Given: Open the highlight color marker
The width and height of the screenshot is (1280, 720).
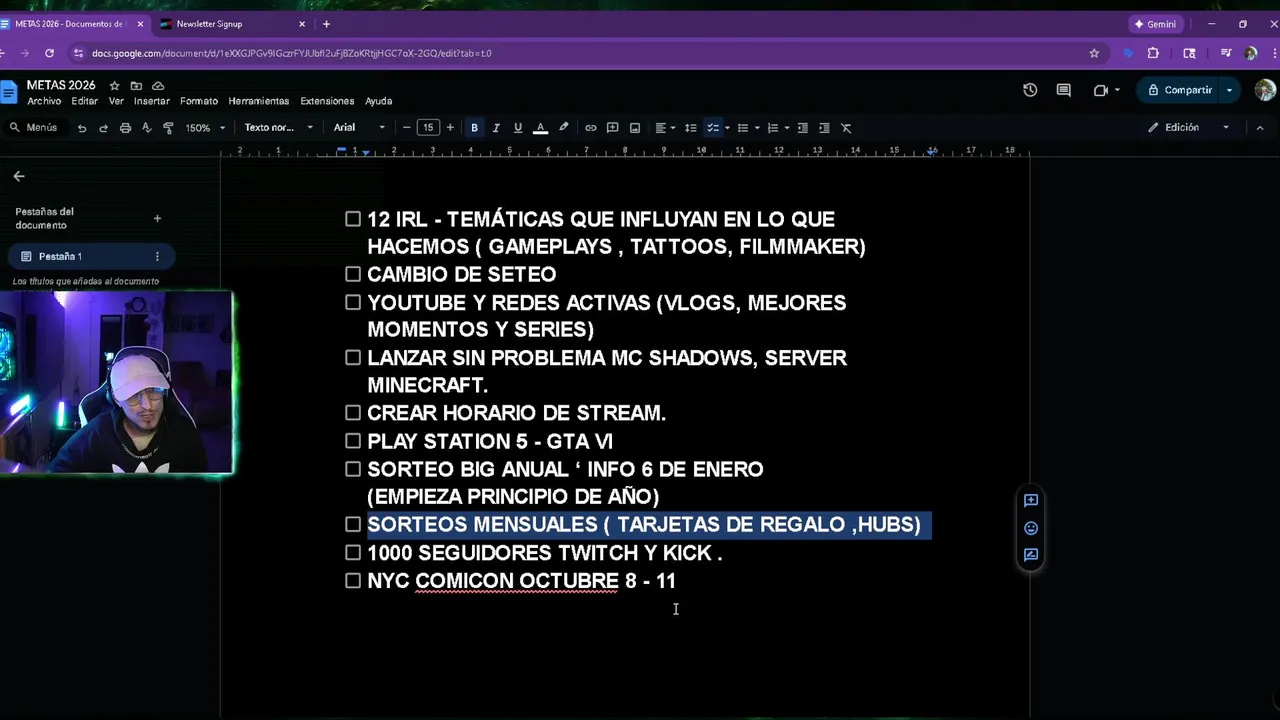Looking at the screenshot, I should [x=563, y=128].
